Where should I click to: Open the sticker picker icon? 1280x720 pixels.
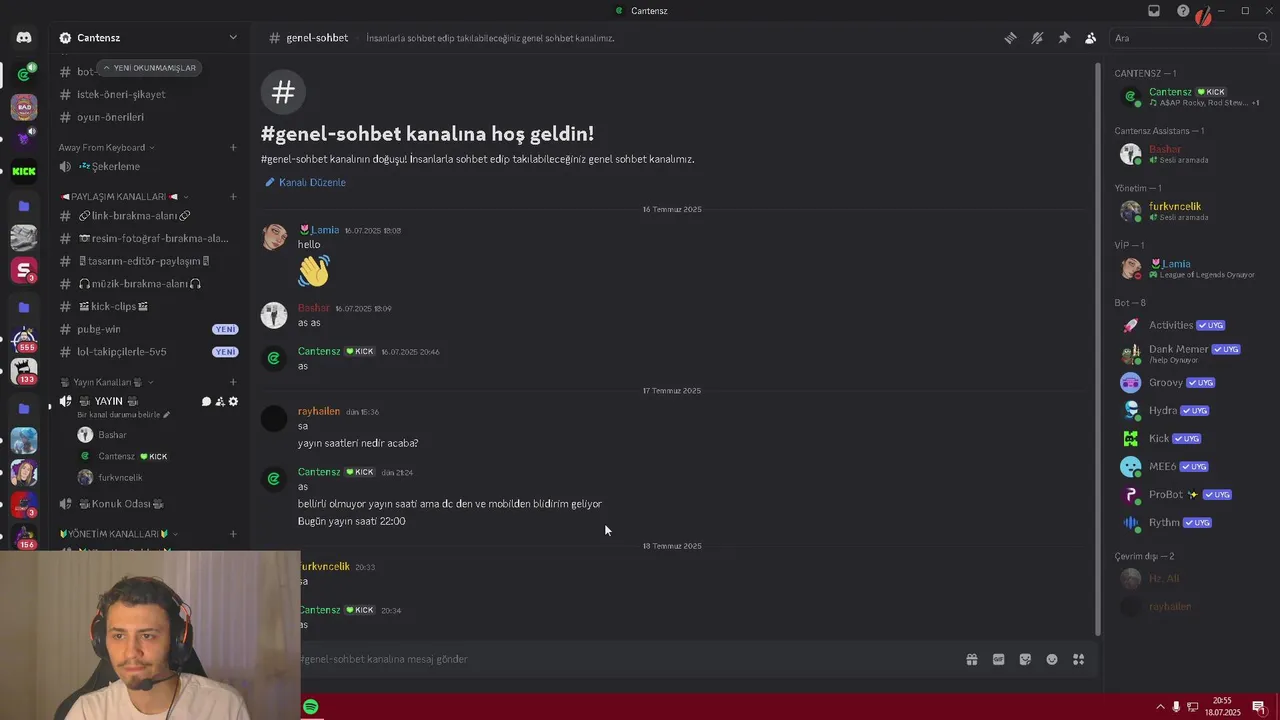[1025, 659]
